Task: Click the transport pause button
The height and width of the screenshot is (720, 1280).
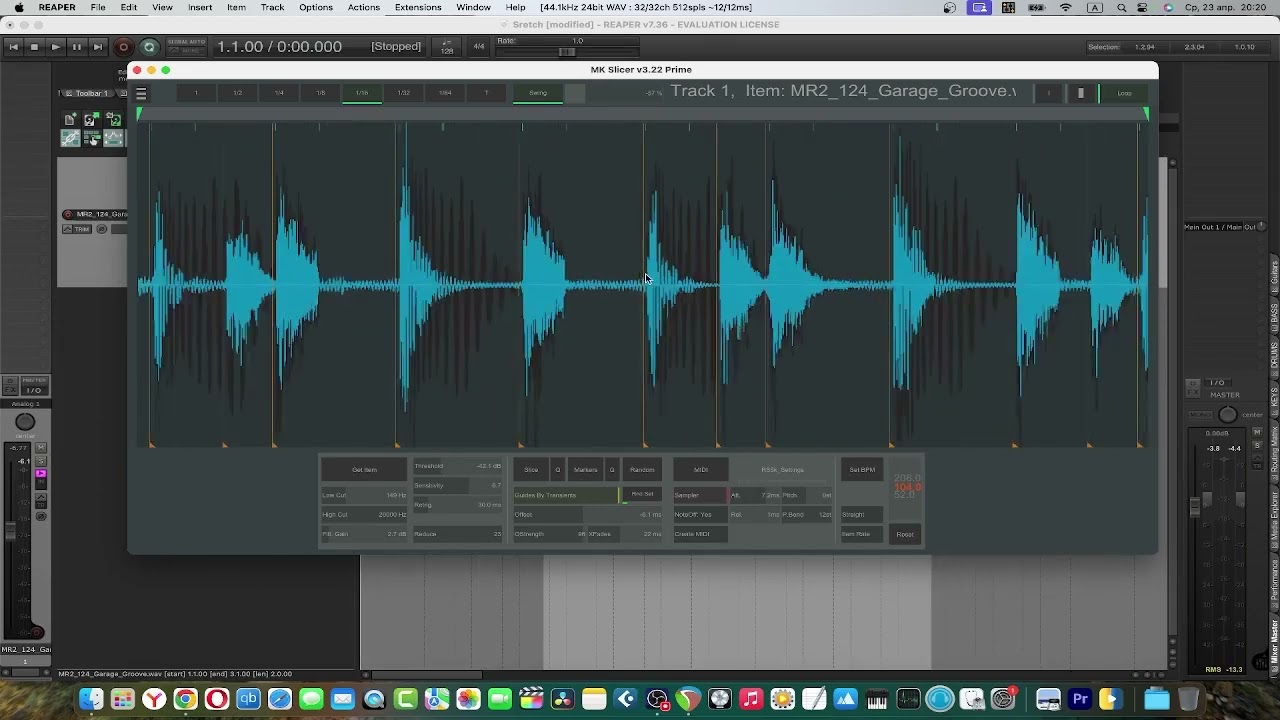Action: (76, 47)
